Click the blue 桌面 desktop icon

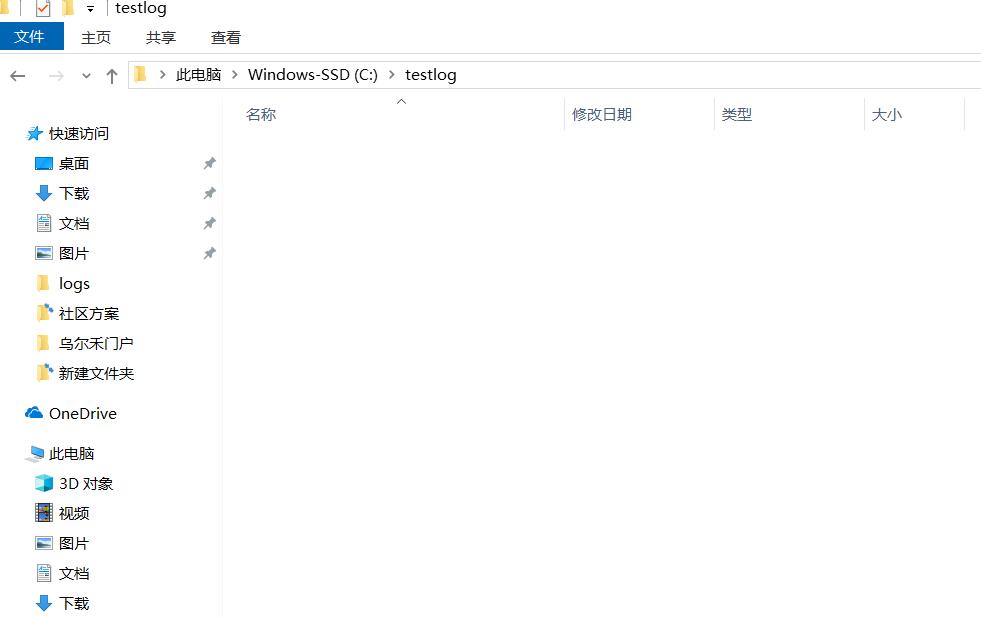(44, 163)
